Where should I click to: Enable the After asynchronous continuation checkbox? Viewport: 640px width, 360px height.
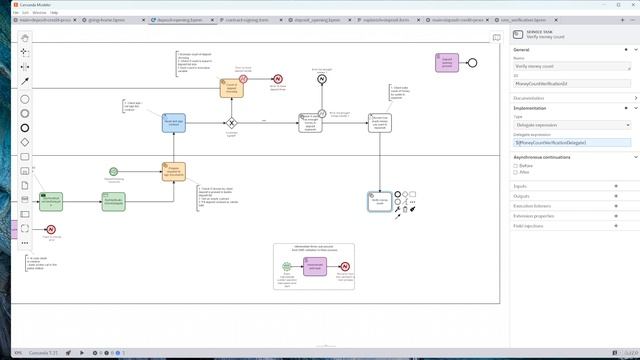point(516,172)
